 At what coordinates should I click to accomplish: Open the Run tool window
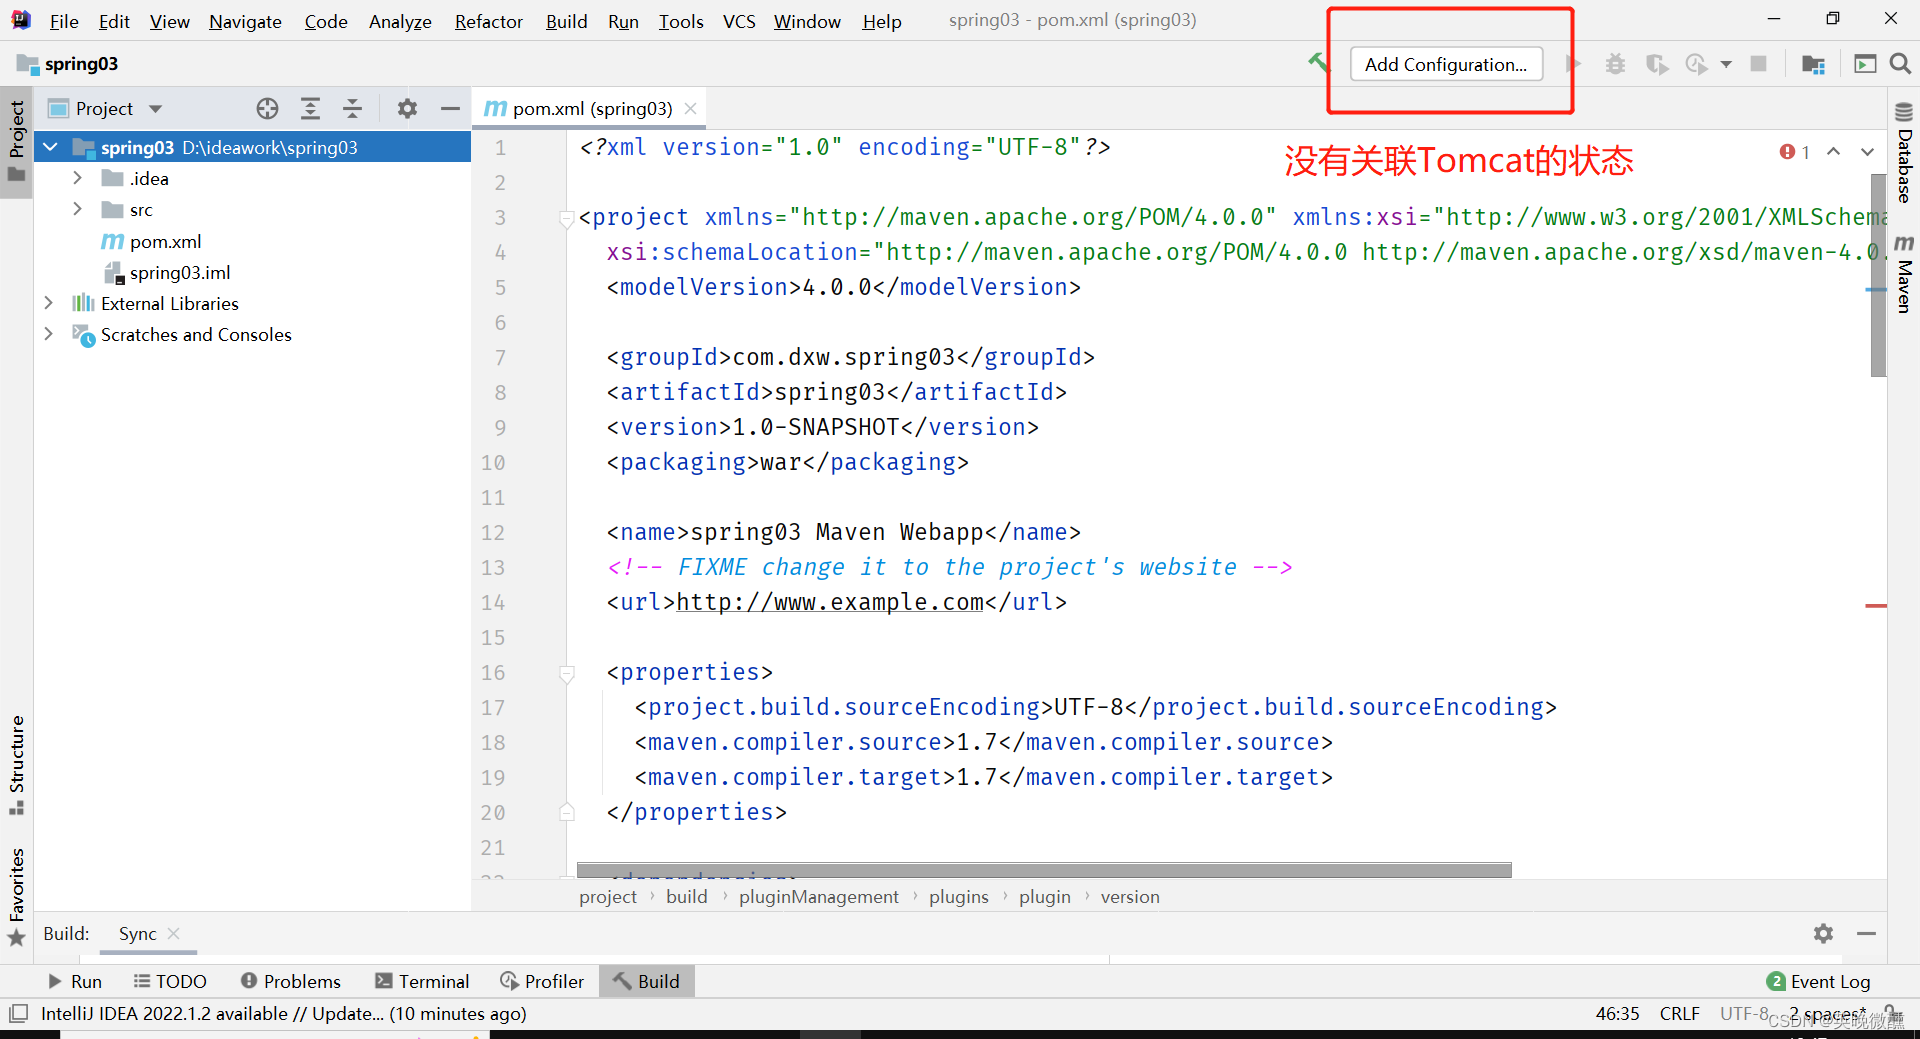pos(75,981)
